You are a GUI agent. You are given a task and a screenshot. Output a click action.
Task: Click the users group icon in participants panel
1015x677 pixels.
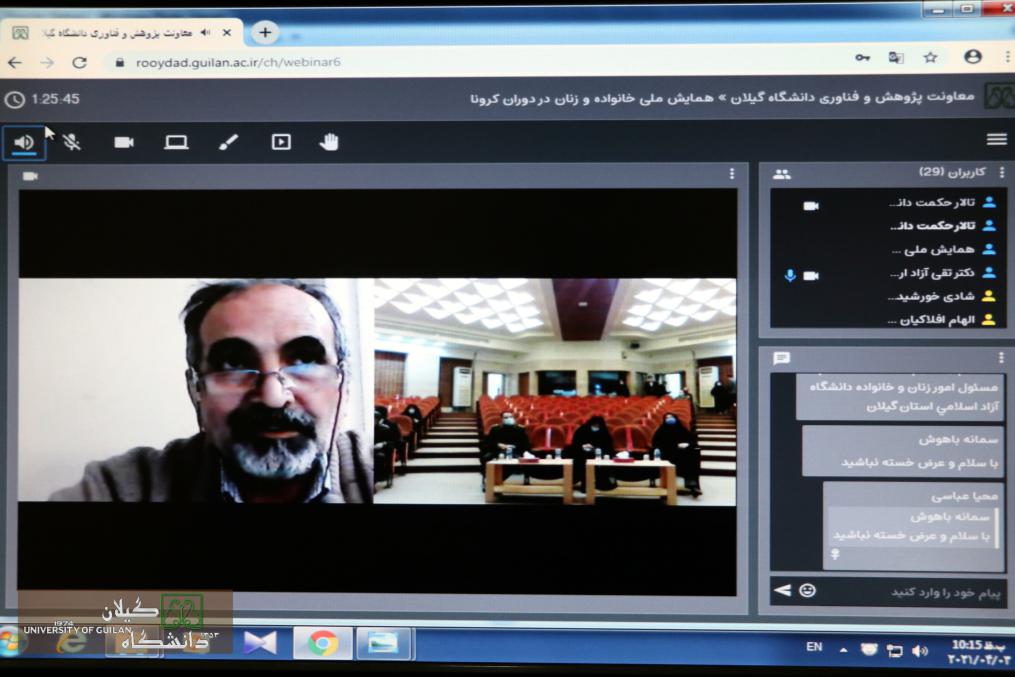point(781,174)
